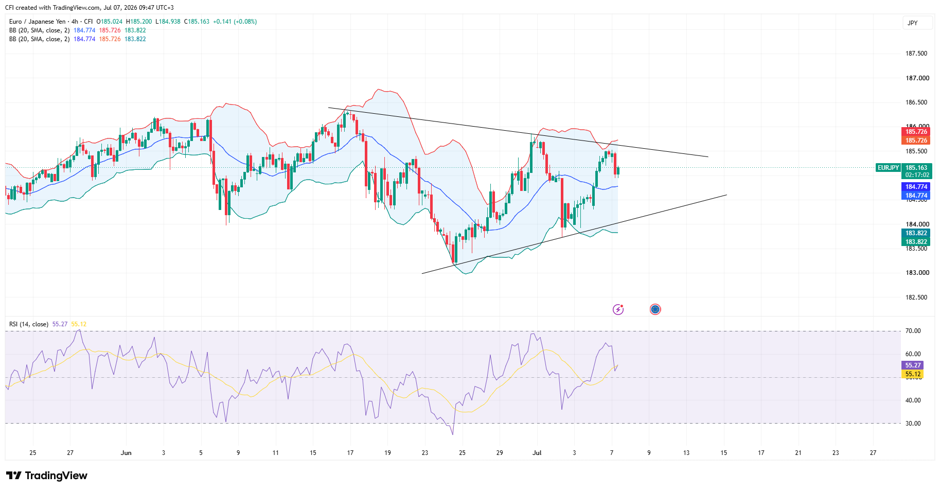Select the Euro / Japanese Yen symbol title

point(39,22)
